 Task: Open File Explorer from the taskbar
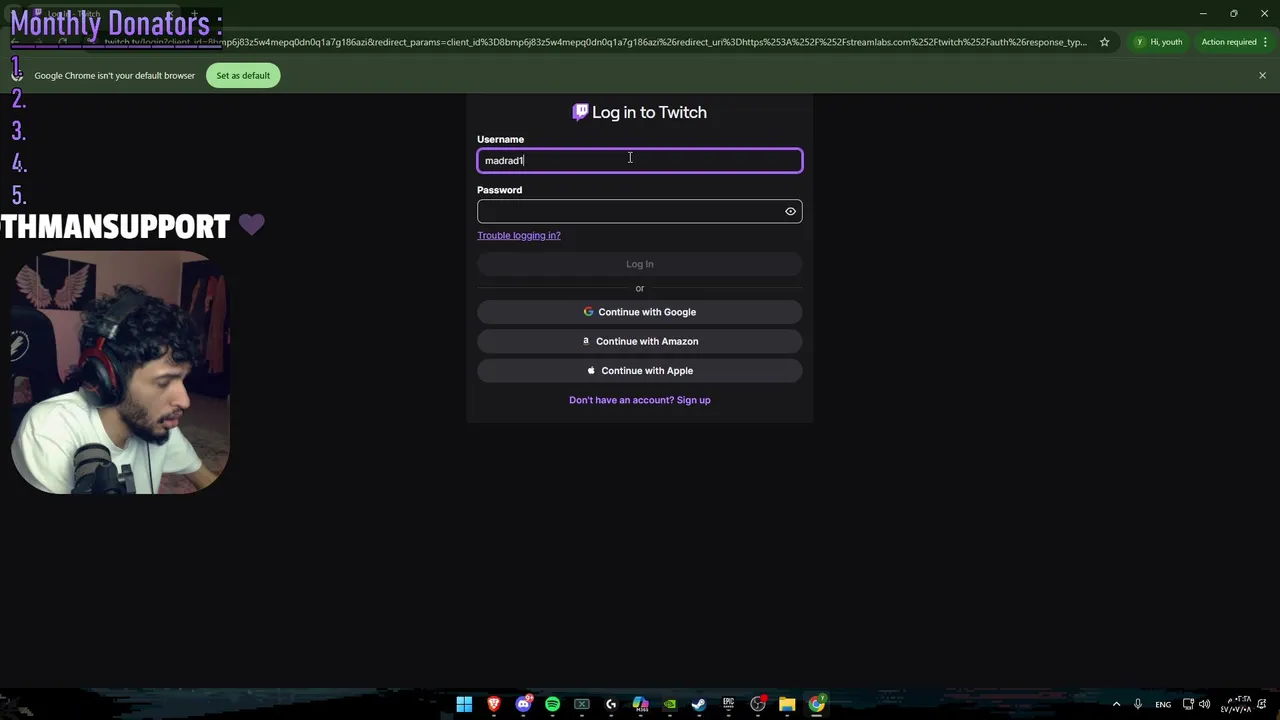click(x=787, y=704)
